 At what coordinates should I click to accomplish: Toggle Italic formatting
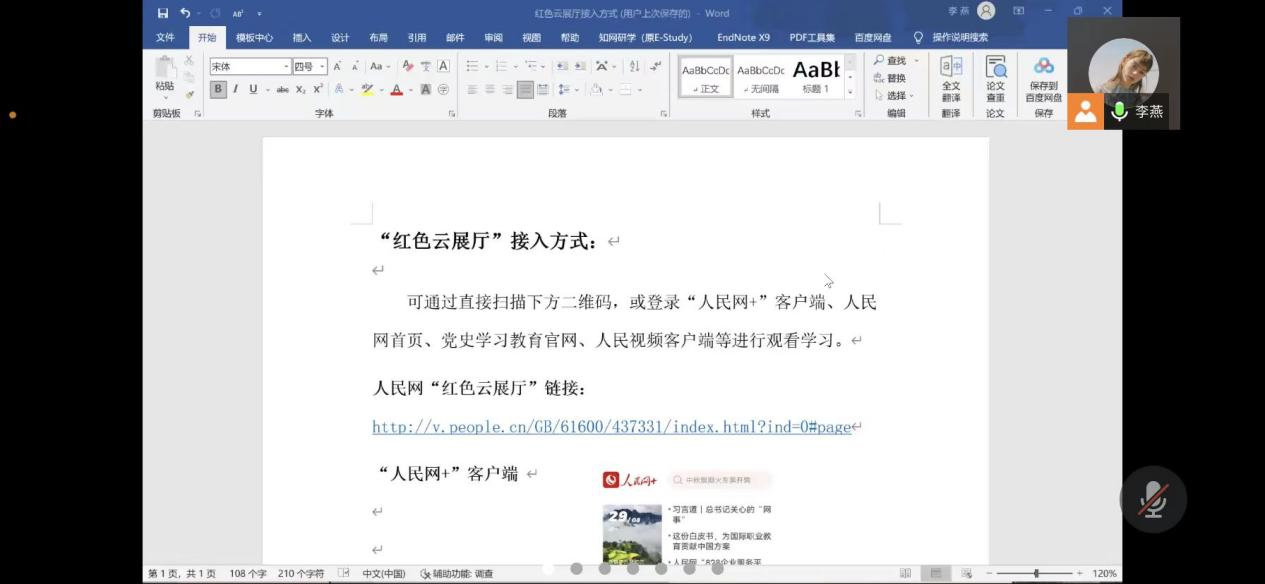[x=236, y=89]
